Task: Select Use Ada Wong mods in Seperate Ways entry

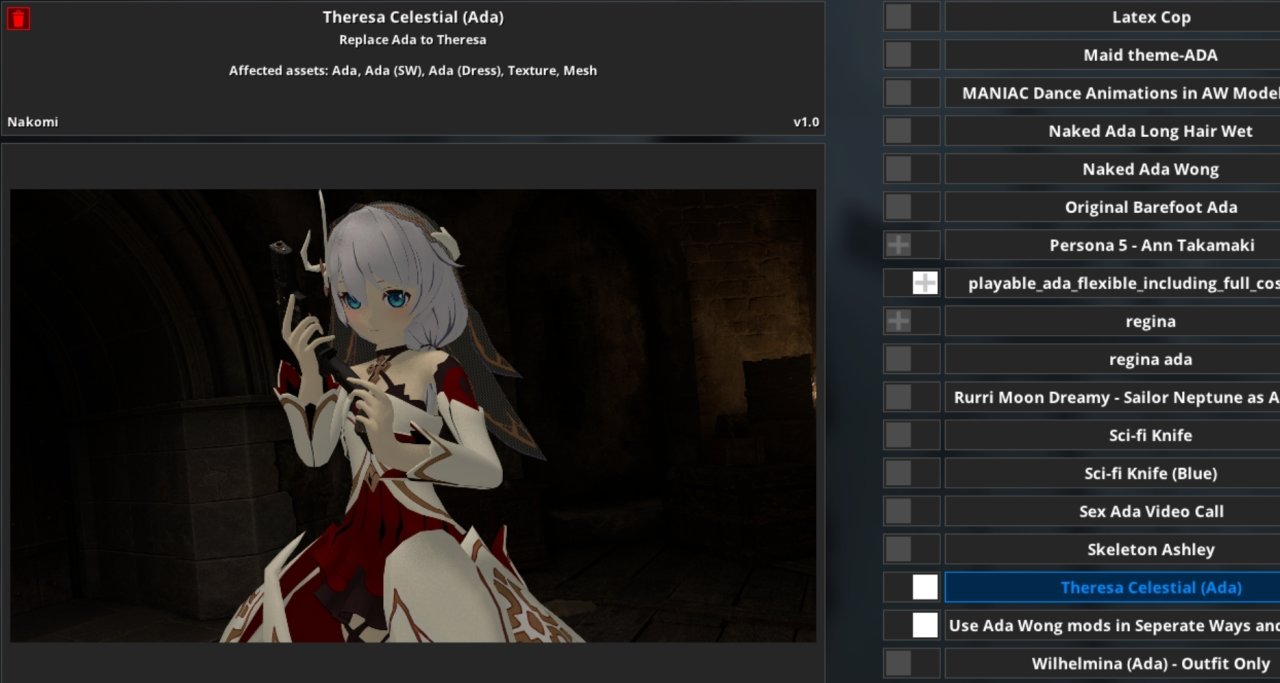Action: [x=1112, y=625]
